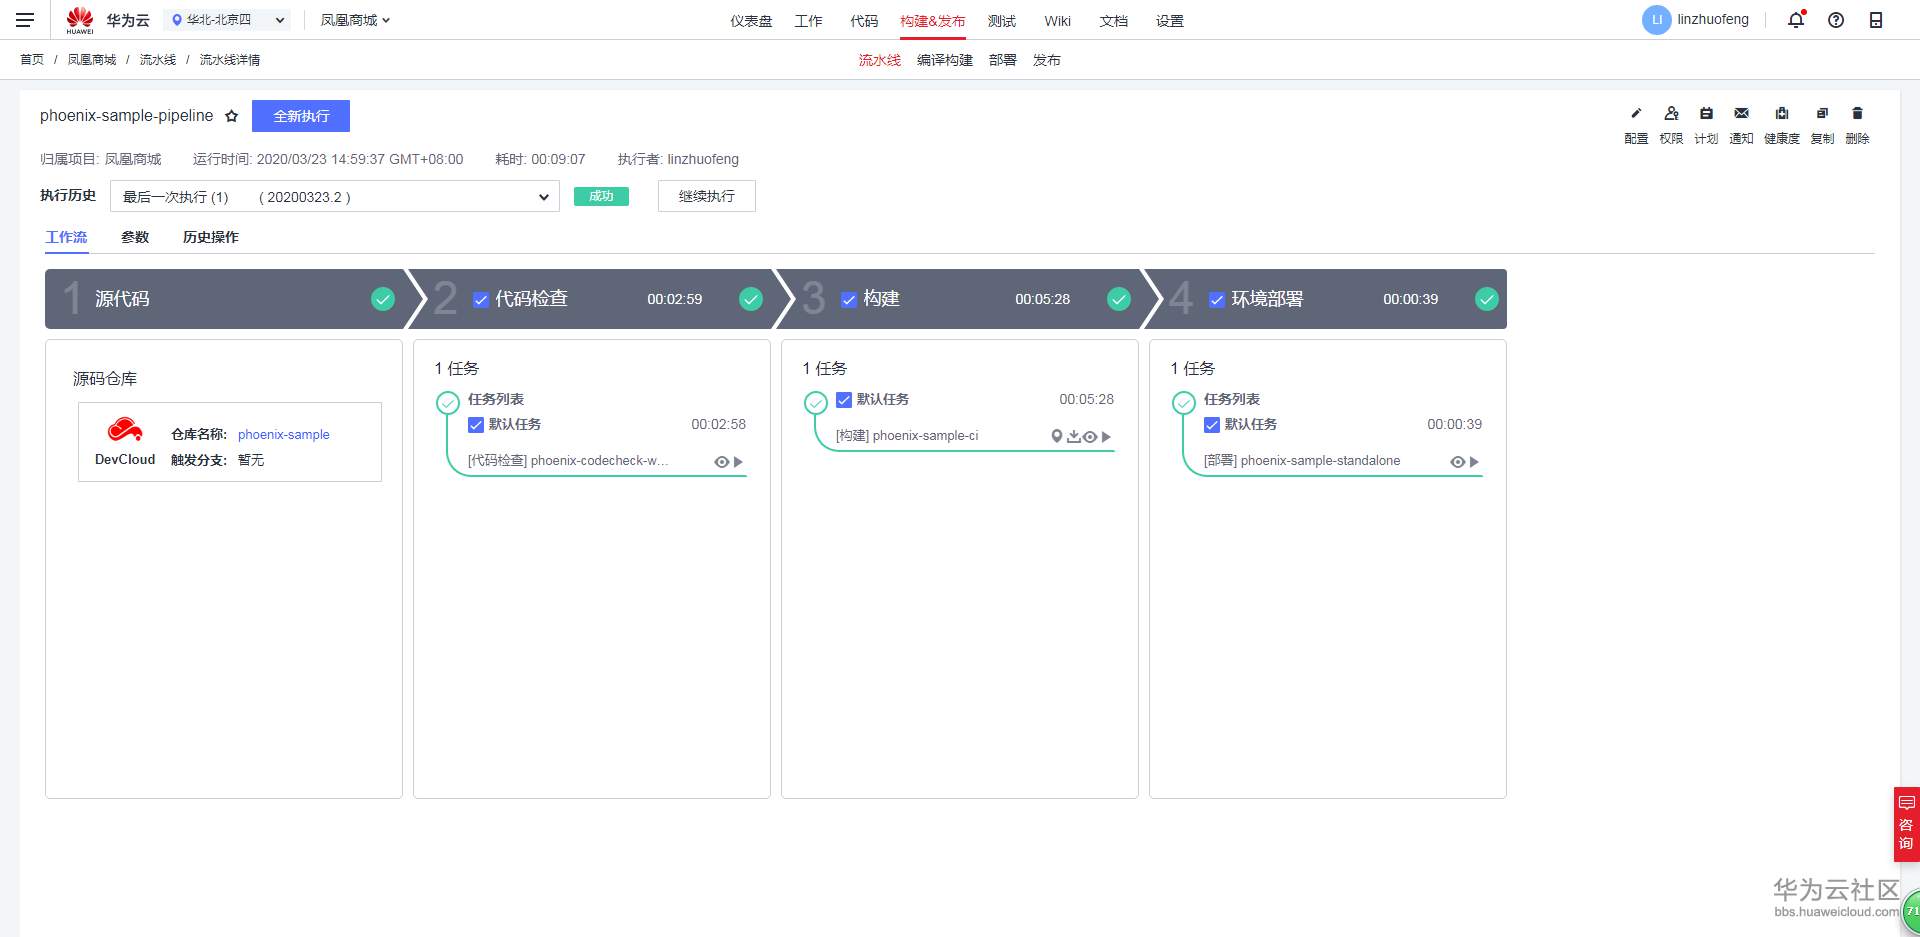
Task: Toggle 默认任务 checkbox in 构建 card
Action: [x=844, y=400]
